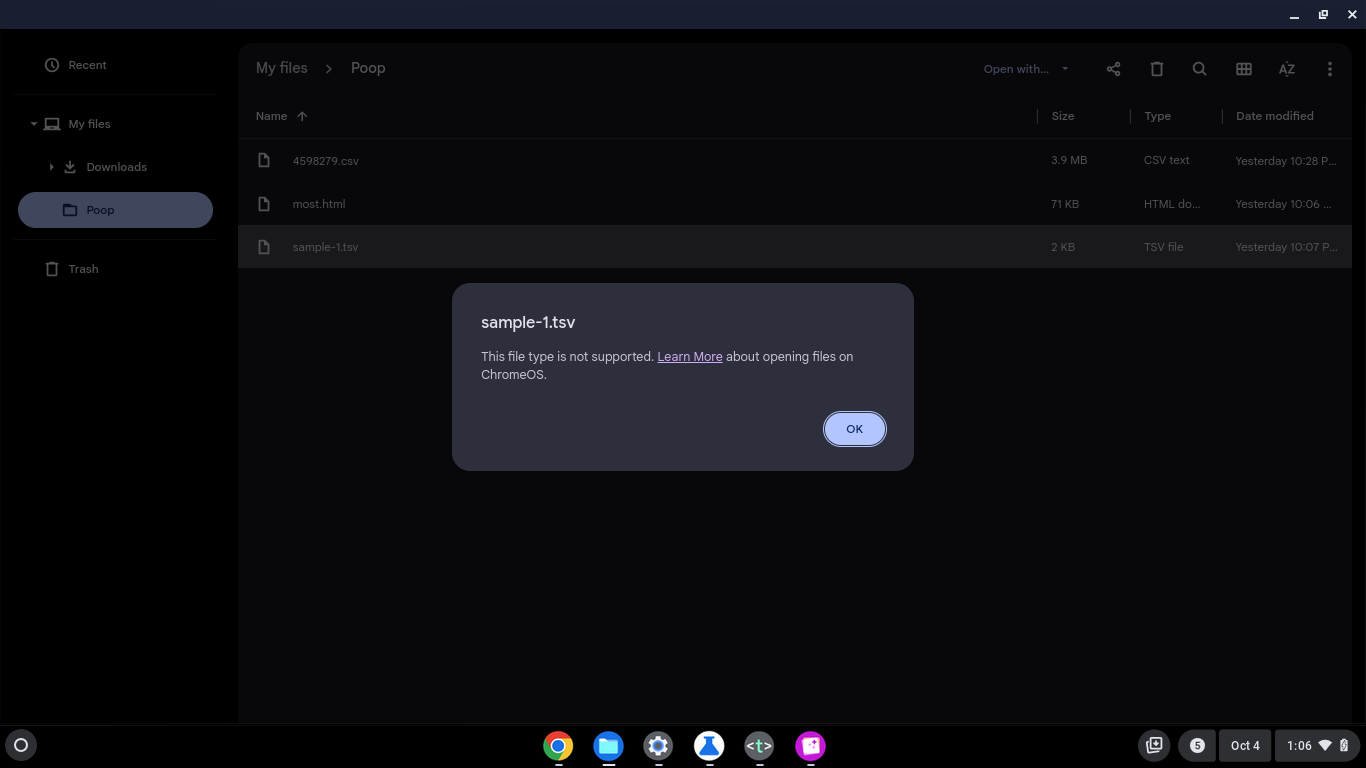Open Trash in the sidebar
Viewport: 1366px width, 768px height.
click(x=83, y=269)
